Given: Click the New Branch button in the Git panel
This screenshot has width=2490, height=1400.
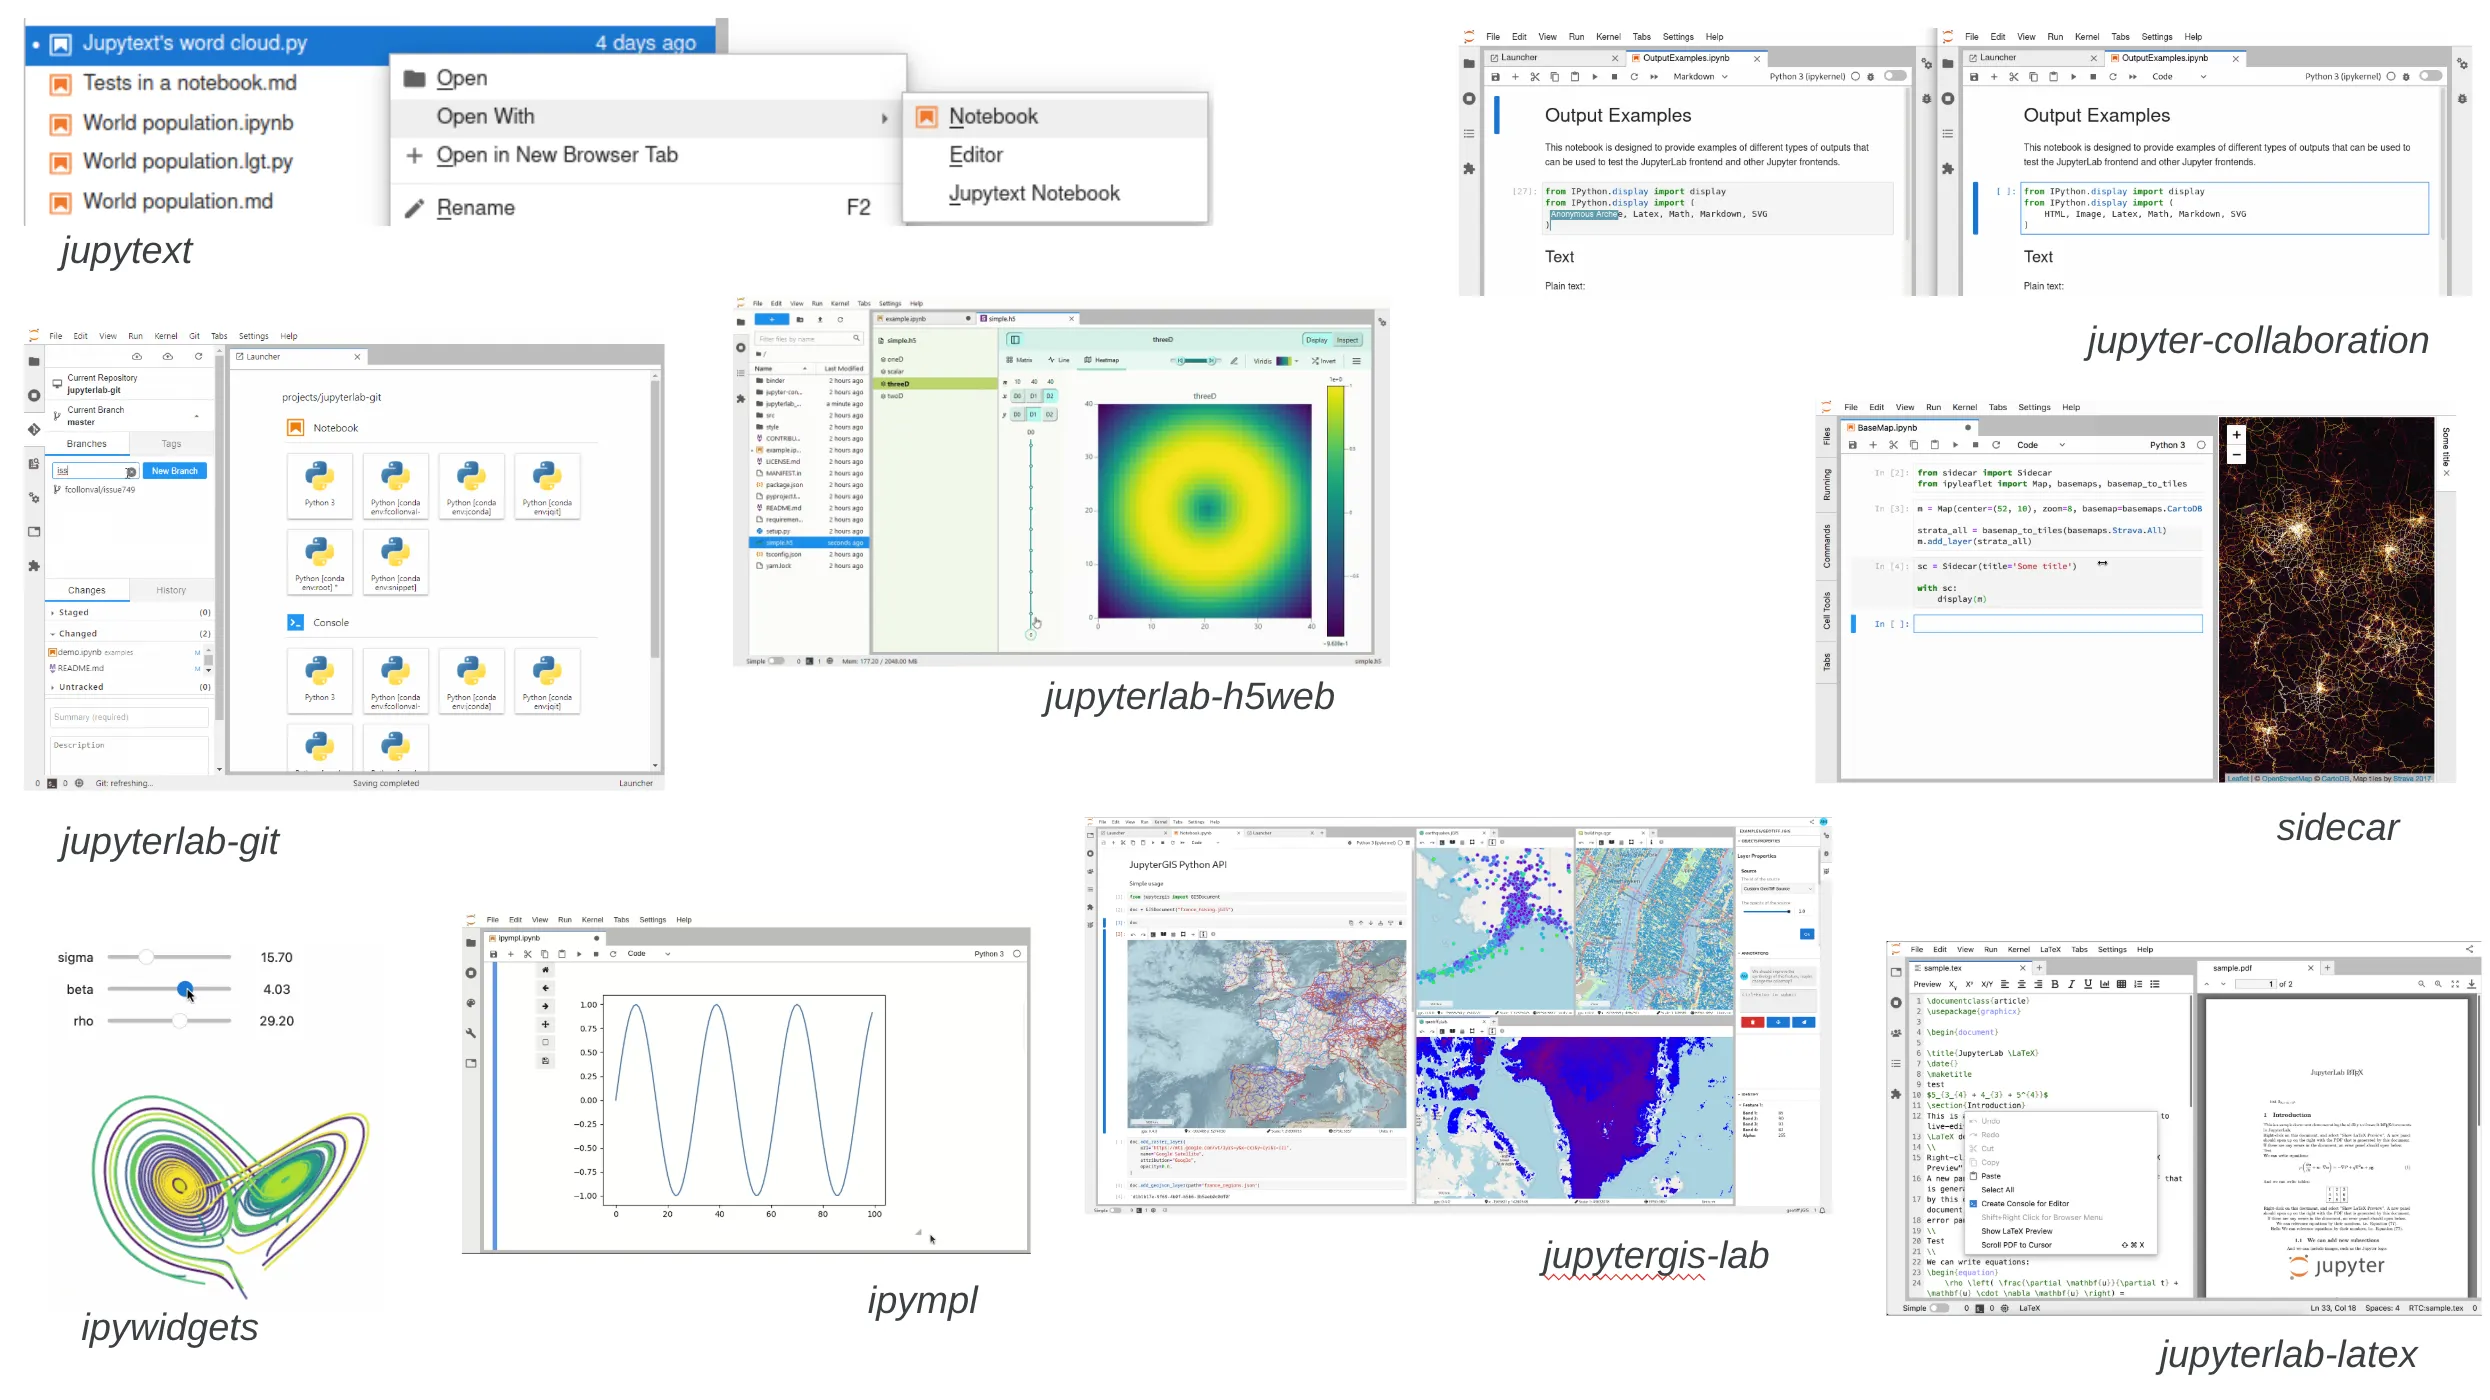Looking at the screenshot, I should click(175, 470).
